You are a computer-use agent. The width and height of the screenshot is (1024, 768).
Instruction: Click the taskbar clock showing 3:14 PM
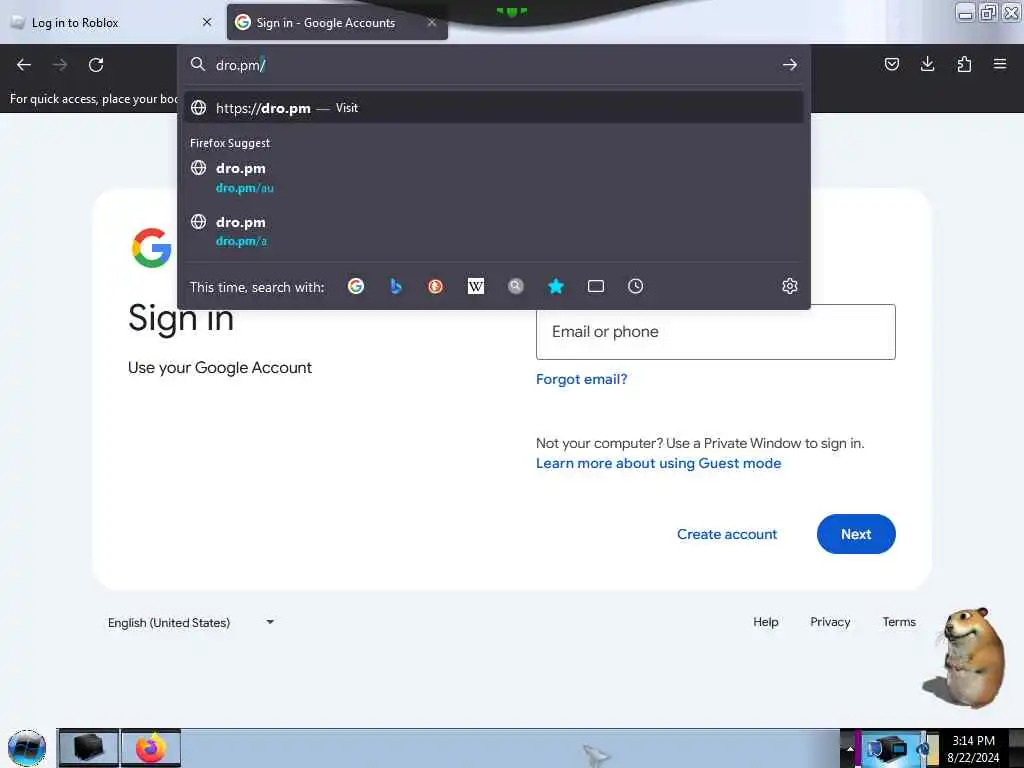(x=973, y=748)
